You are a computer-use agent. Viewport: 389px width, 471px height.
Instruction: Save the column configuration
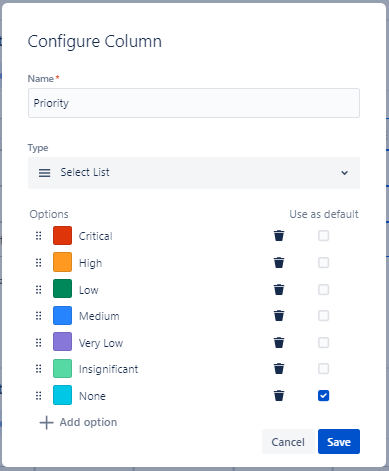[x=339, y=441]
